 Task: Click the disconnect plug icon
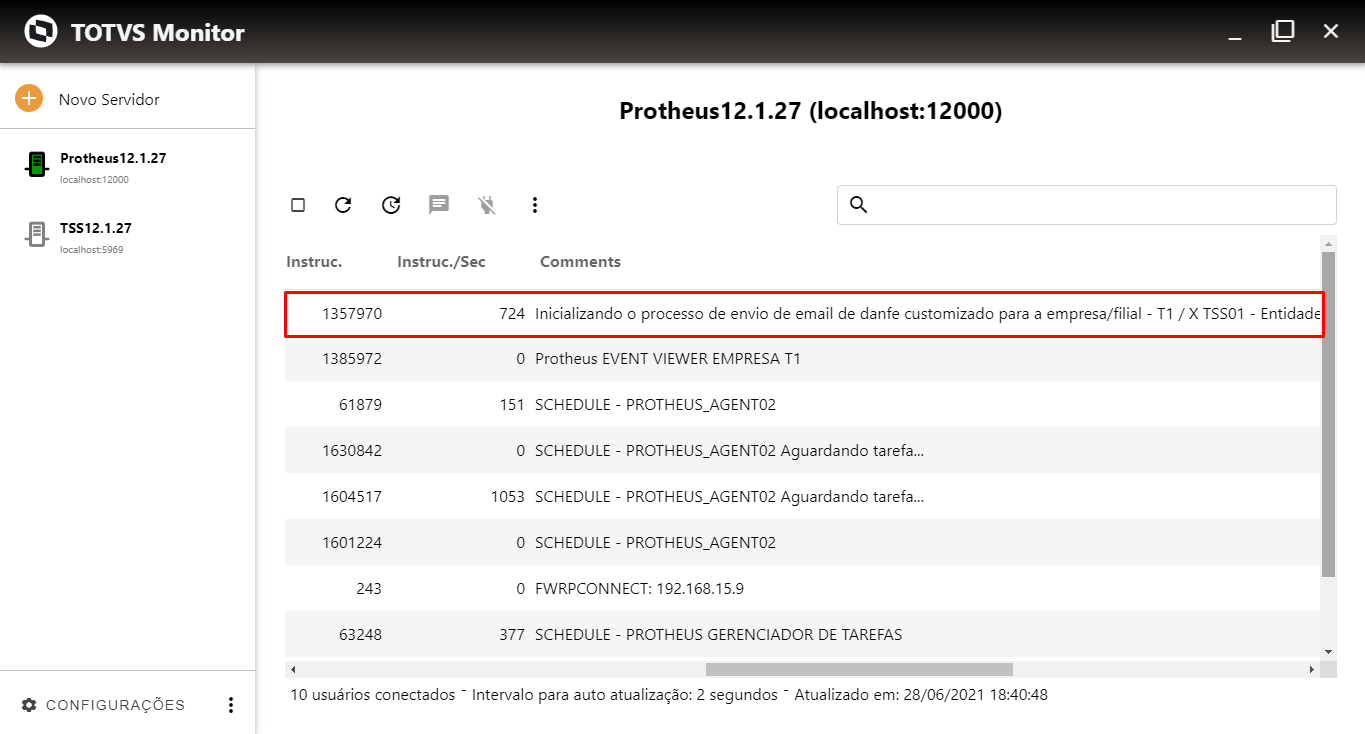pyautogui.click(x=487, y=205)
